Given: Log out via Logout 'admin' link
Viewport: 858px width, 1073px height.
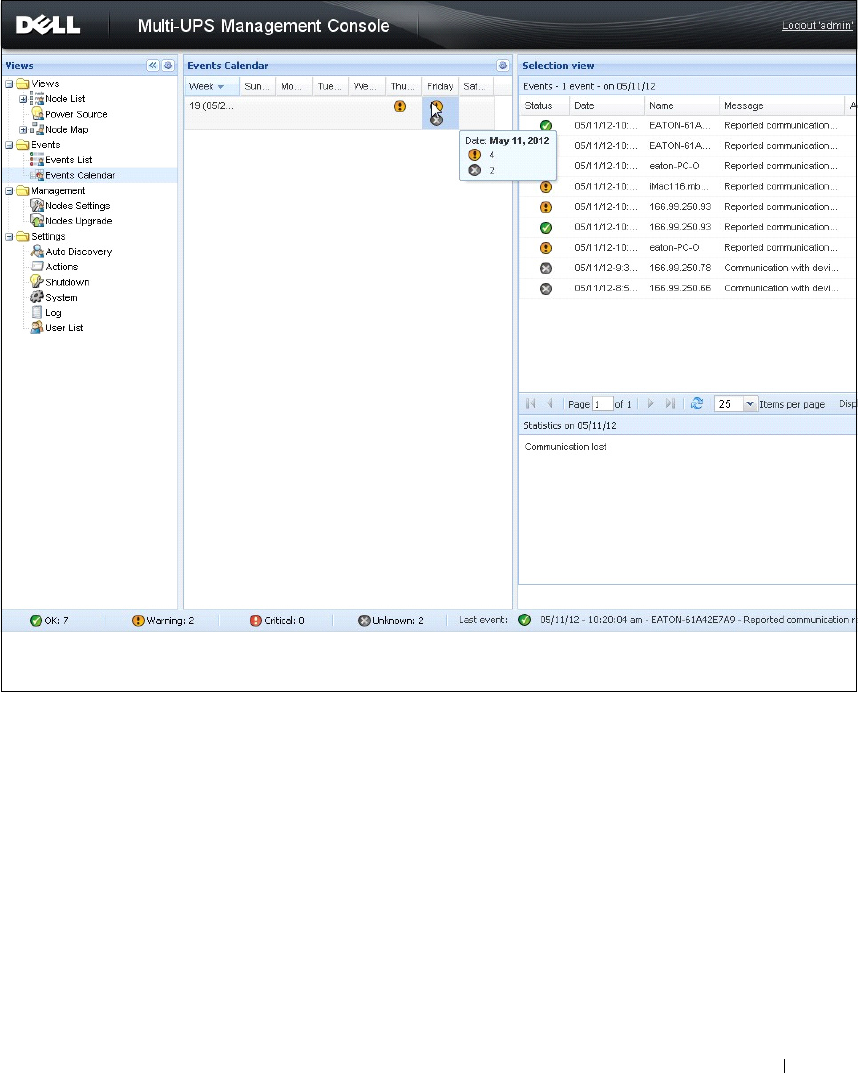Looking at the screenshot, I should click(x=818, y=25).
